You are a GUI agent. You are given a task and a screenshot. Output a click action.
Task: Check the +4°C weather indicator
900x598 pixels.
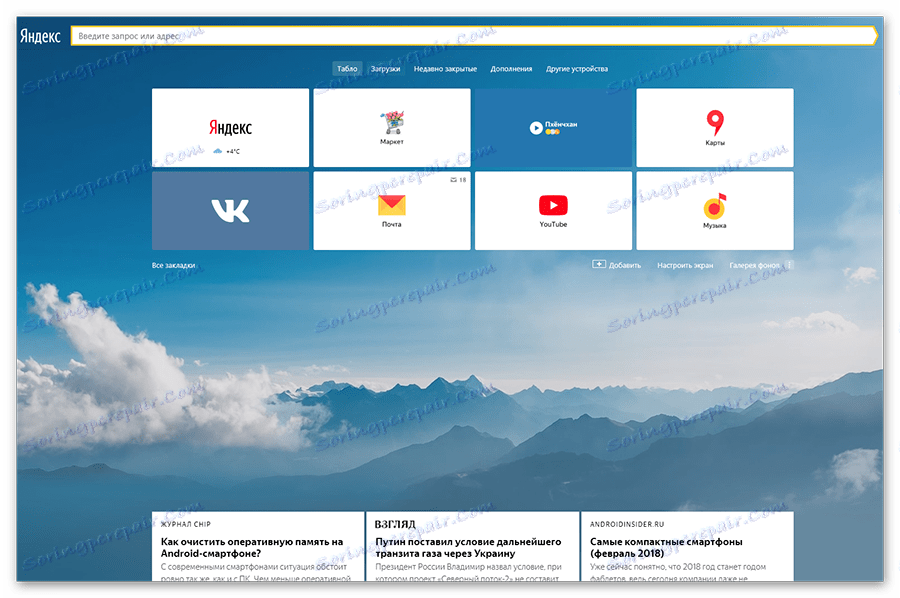point(227,152)
